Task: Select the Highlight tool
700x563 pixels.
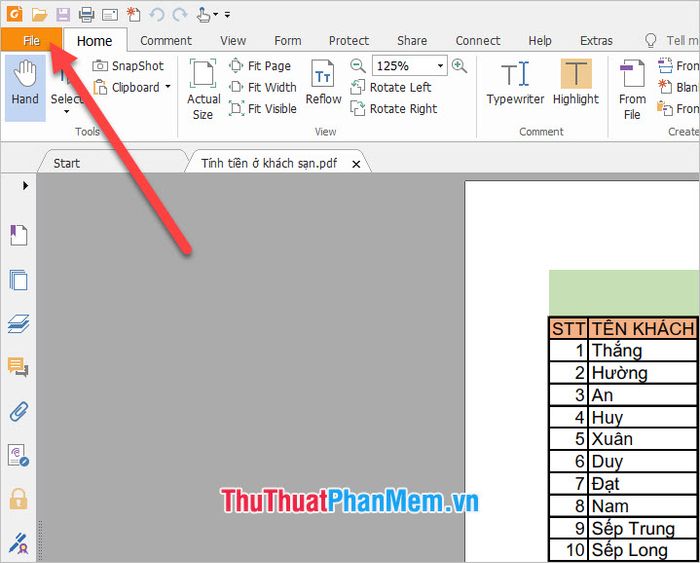Action: 575,83
